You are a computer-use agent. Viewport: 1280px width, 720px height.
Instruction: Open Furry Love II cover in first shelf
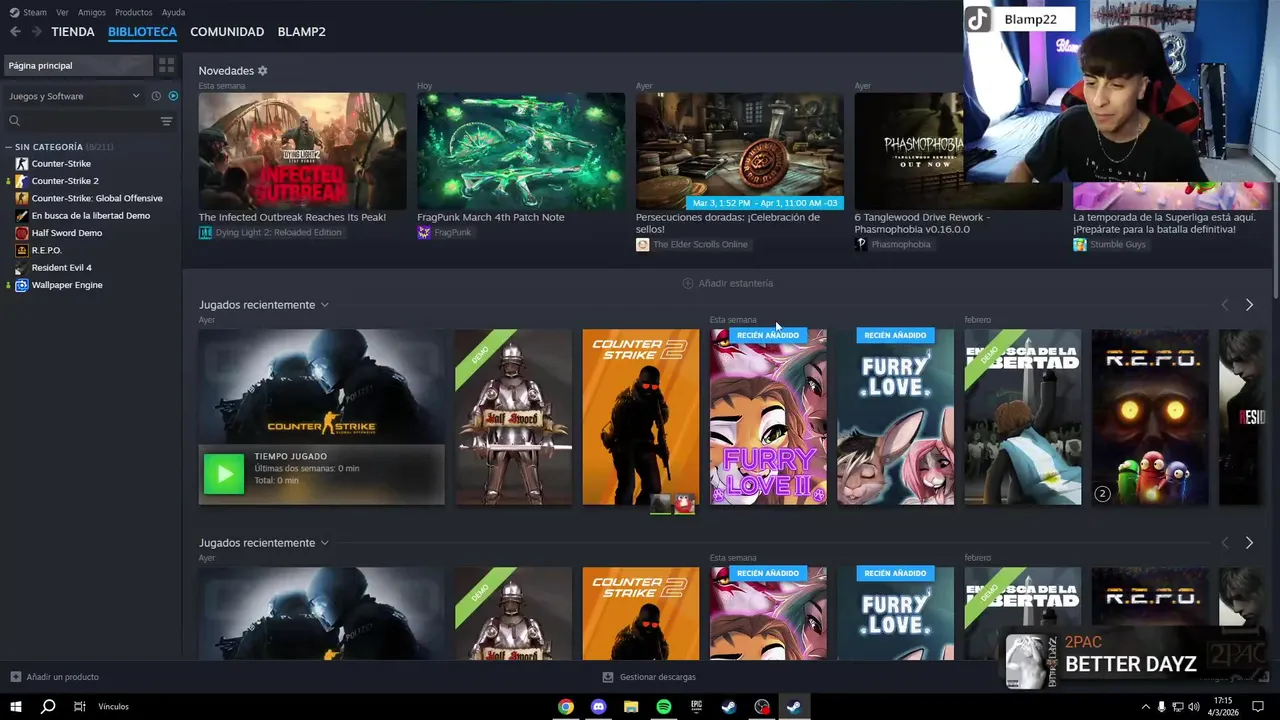768,417
